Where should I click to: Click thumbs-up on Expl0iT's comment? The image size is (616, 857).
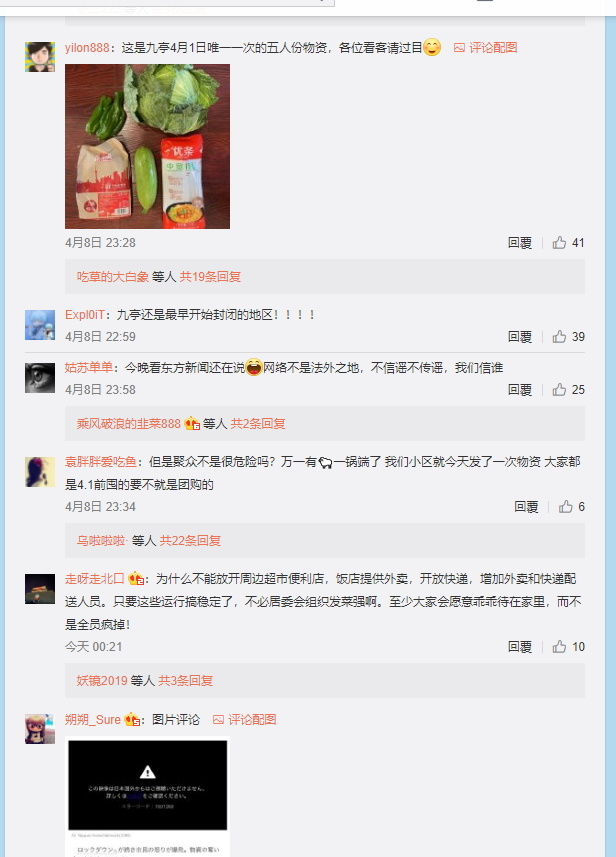559,337
